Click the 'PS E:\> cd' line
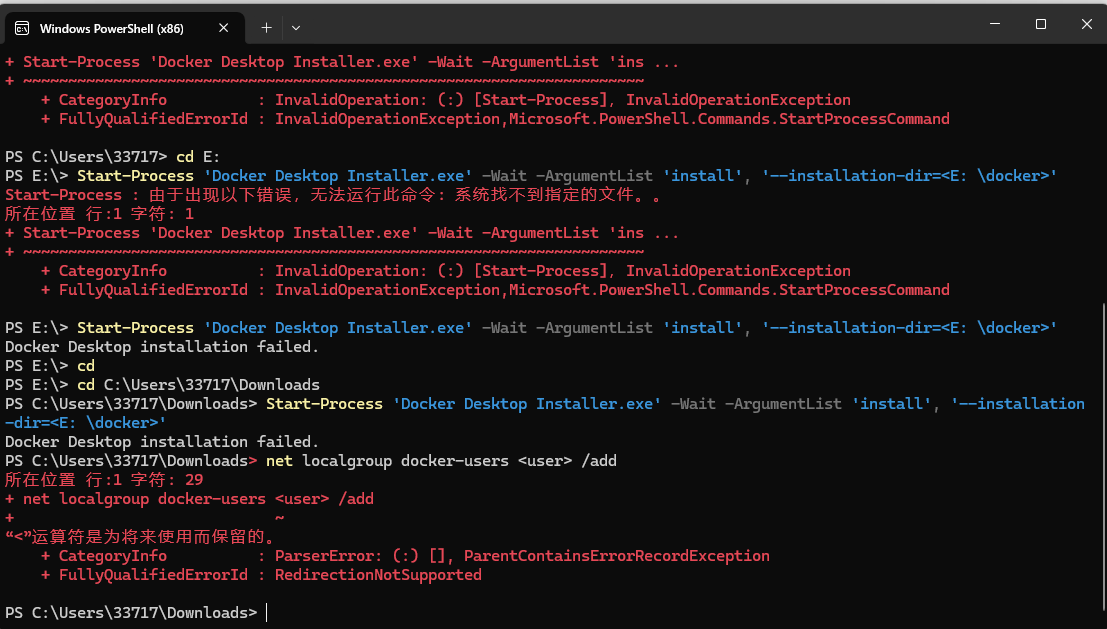This screenshot has width=1107, height=629. pyautogui.click(x=49, y=366)
